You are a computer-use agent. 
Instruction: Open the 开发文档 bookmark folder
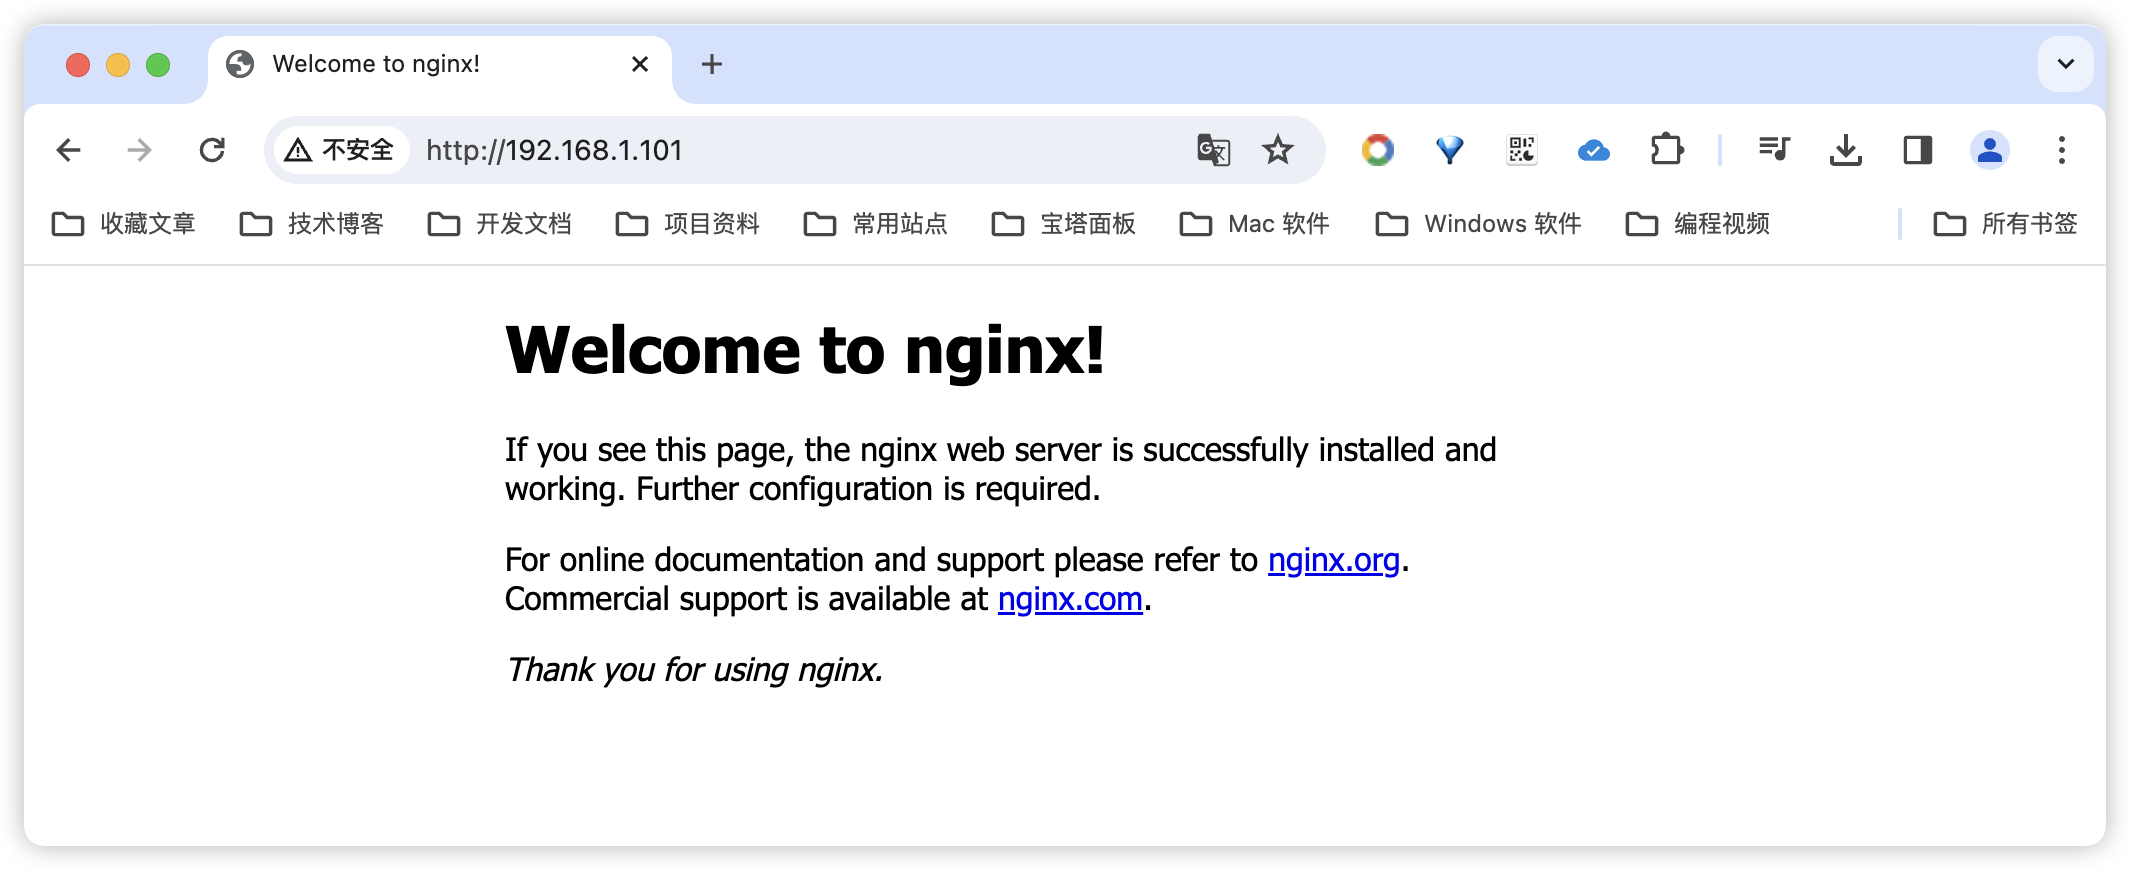[500, 224]
